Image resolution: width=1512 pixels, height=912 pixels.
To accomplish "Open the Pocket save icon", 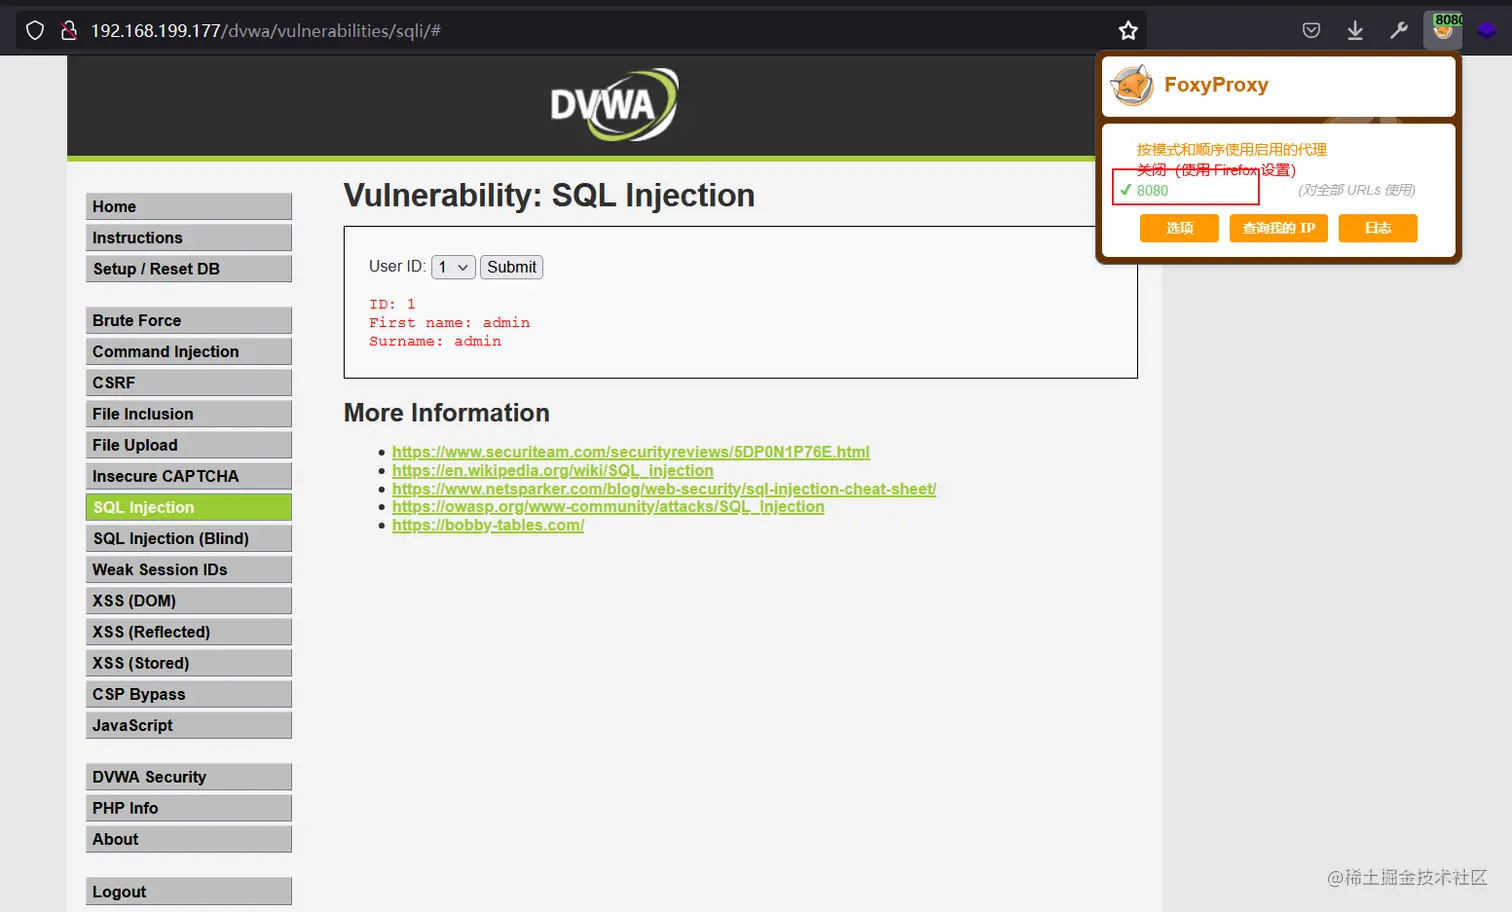I will coord(1311,31).
